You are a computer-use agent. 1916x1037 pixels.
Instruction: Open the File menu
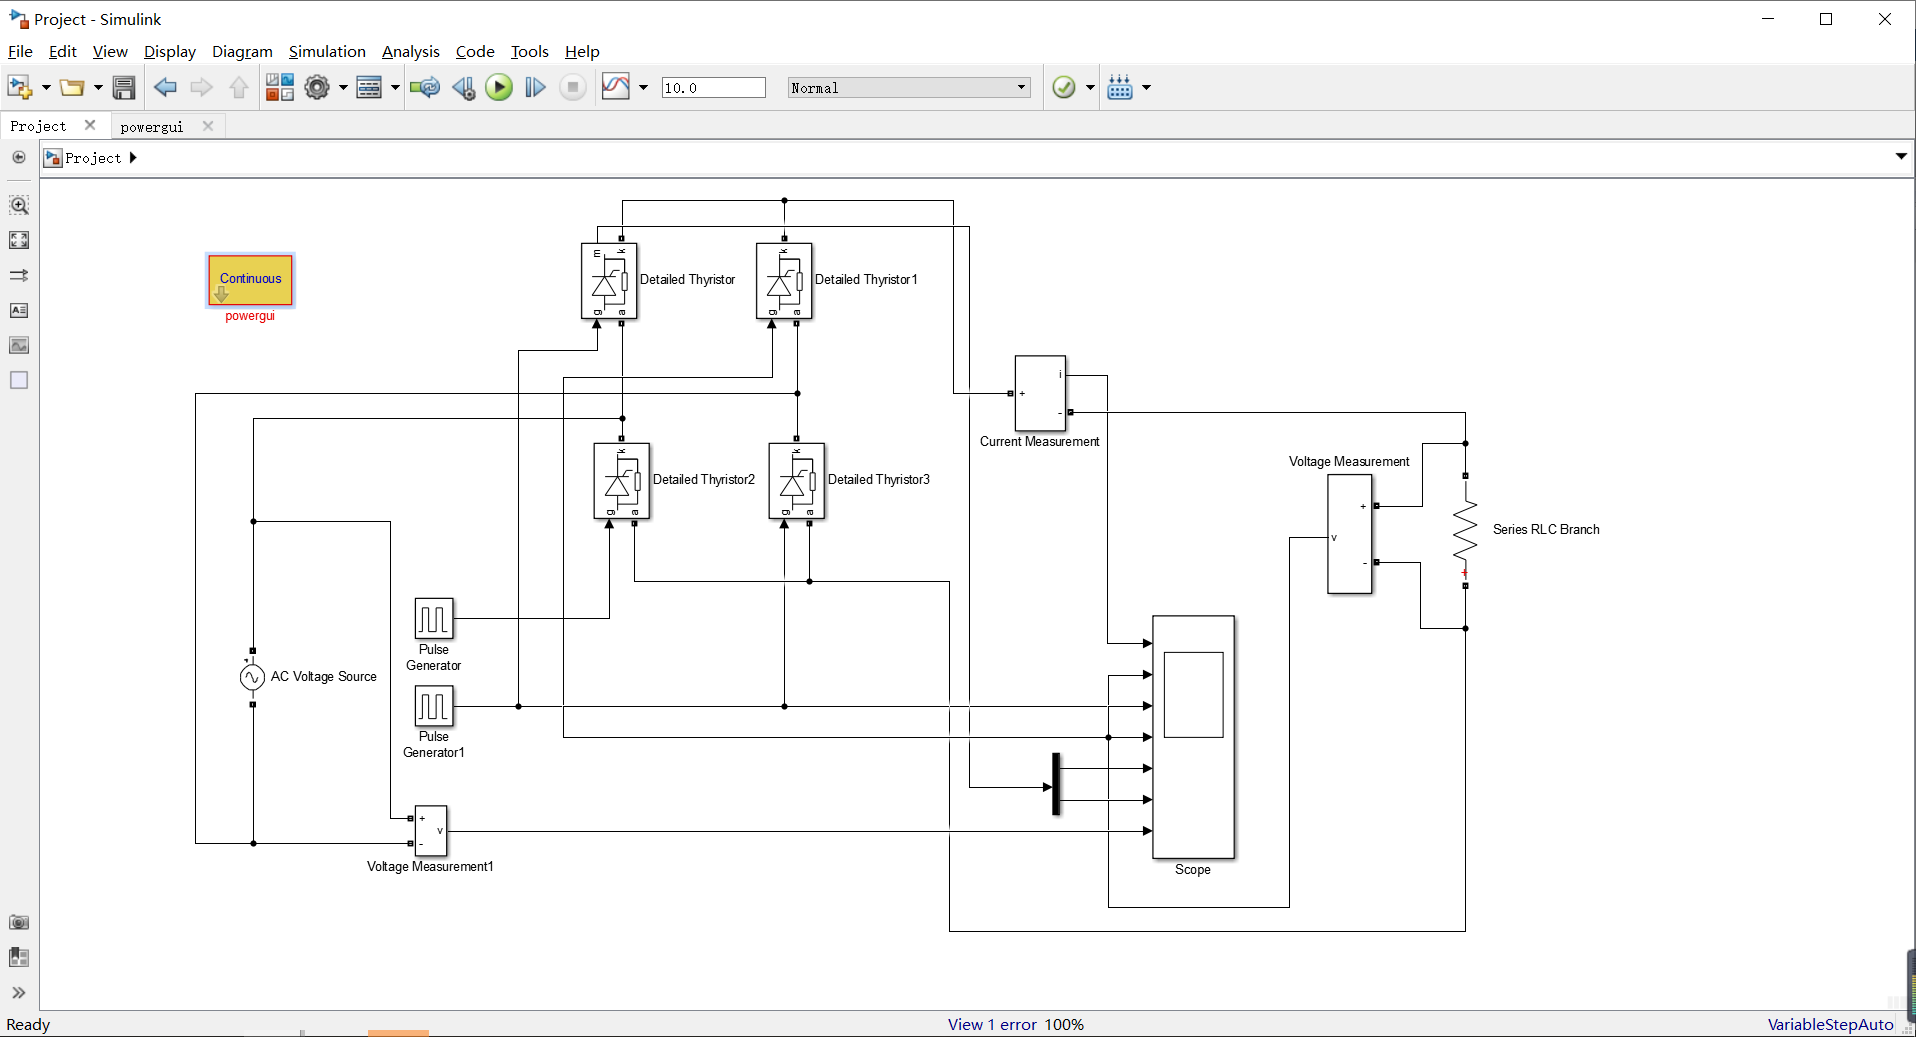[20, 52]
